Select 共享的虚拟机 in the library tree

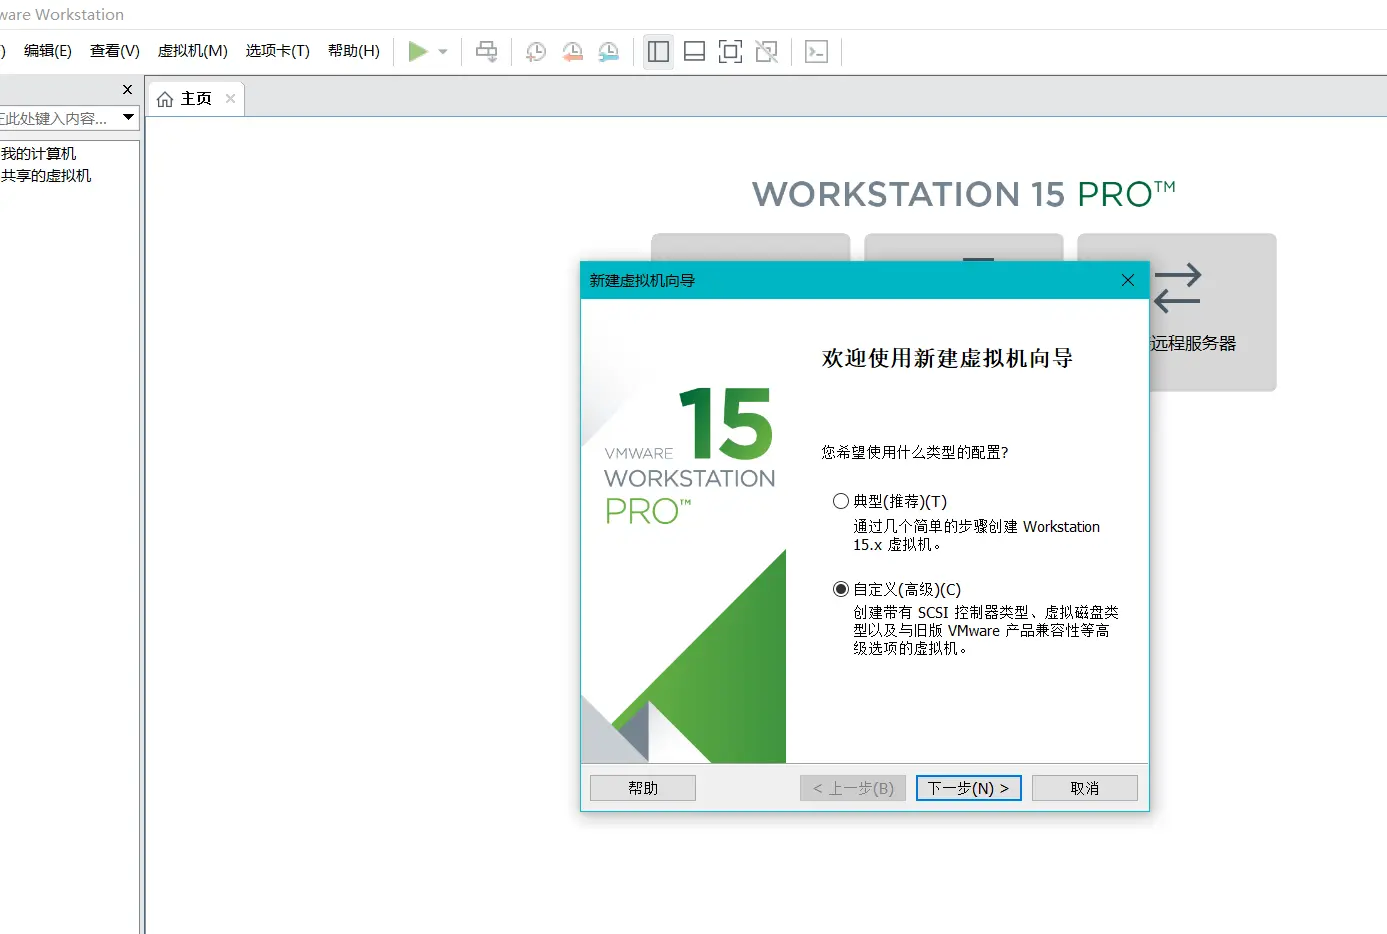coord(46,175)
